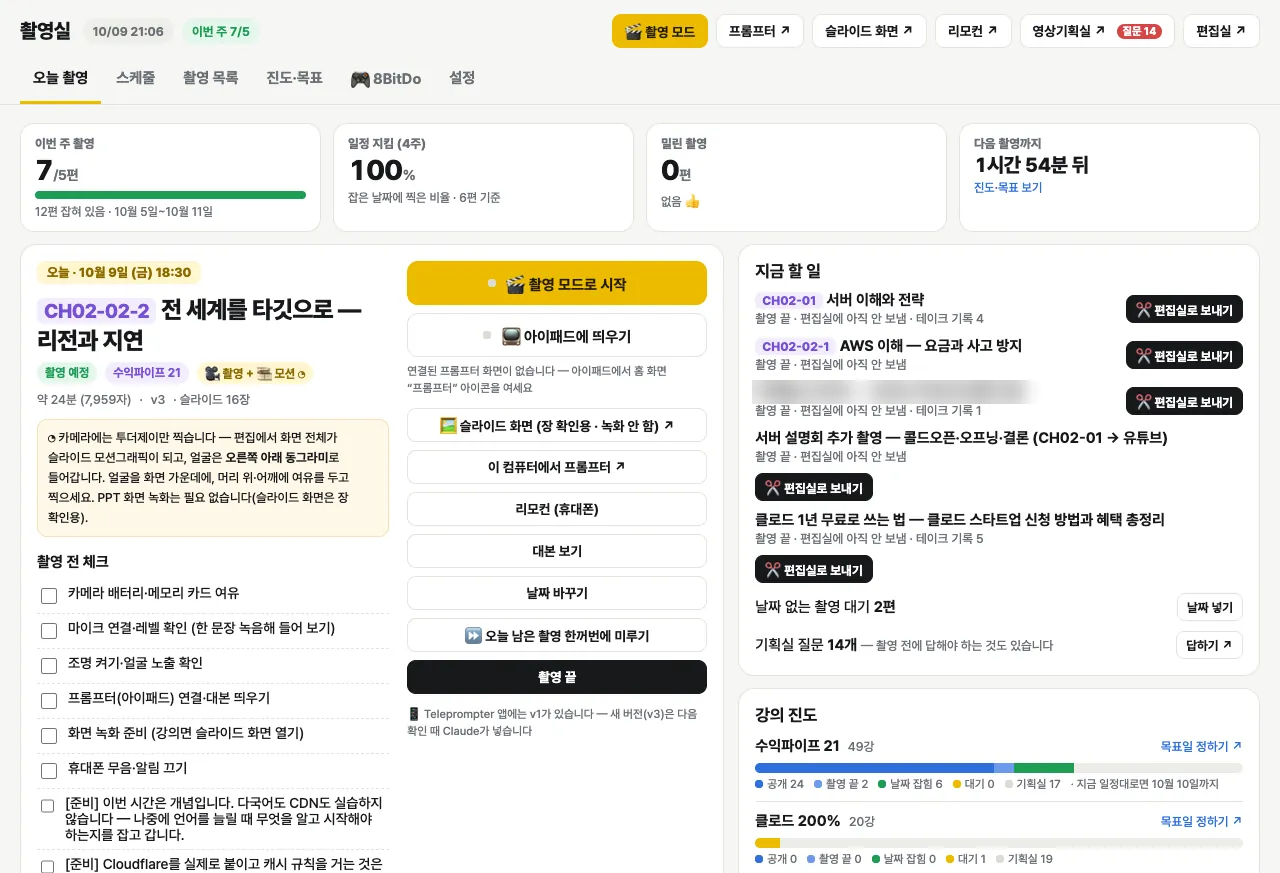
Task: Check the [준비] 이번 시간은 개념입니다 item
Action: 48,806
